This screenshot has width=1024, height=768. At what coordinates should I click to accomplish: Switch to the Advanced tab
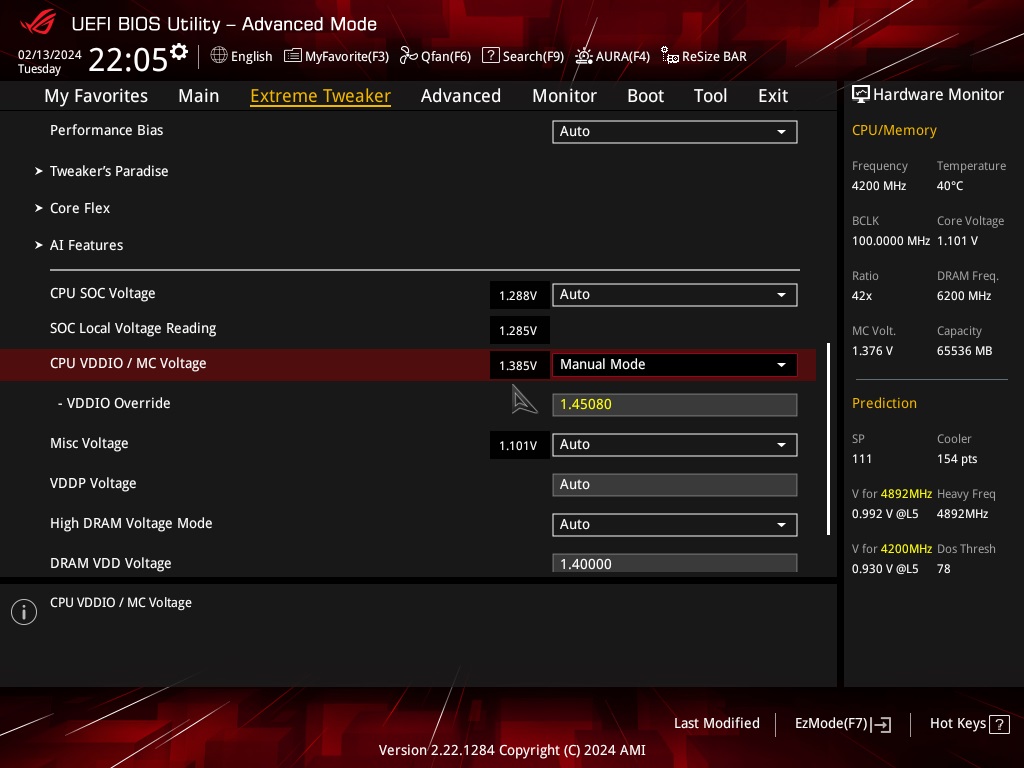[x=461, y=95]
